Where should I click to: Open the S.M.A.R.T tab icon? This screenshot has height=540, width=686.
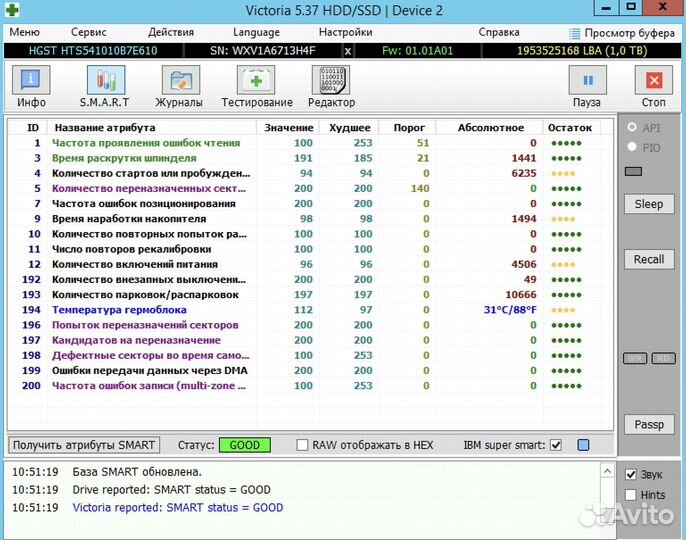(x=106, y=86)
